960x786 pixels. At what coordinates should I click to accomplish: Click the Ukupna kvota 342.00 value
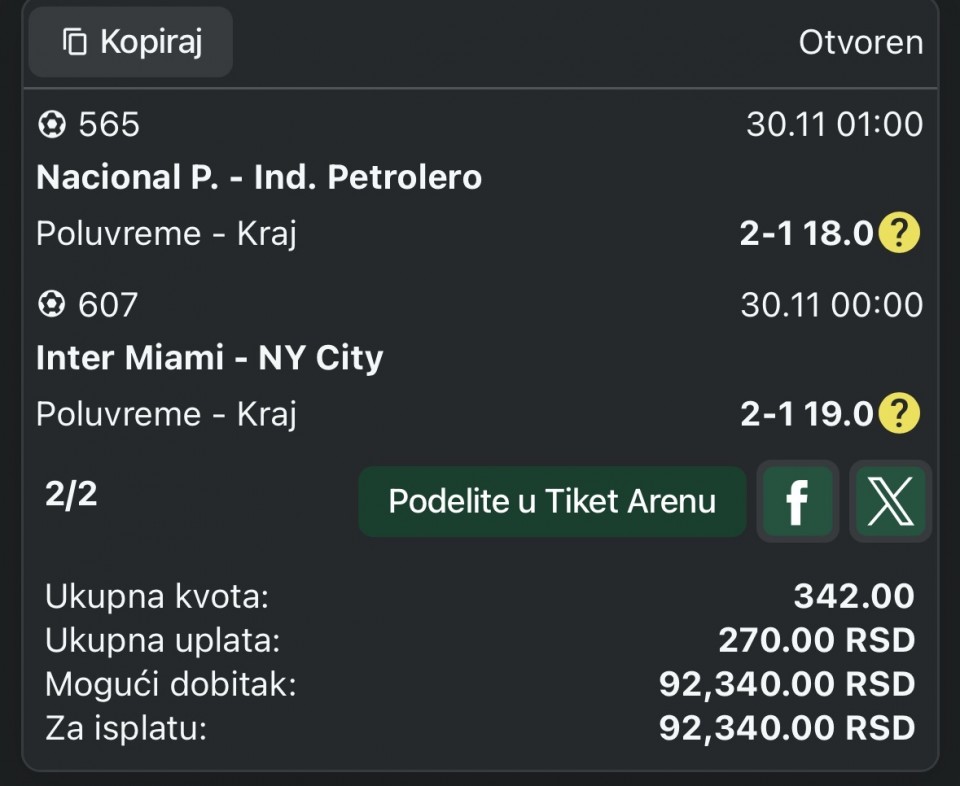(854, 596)
